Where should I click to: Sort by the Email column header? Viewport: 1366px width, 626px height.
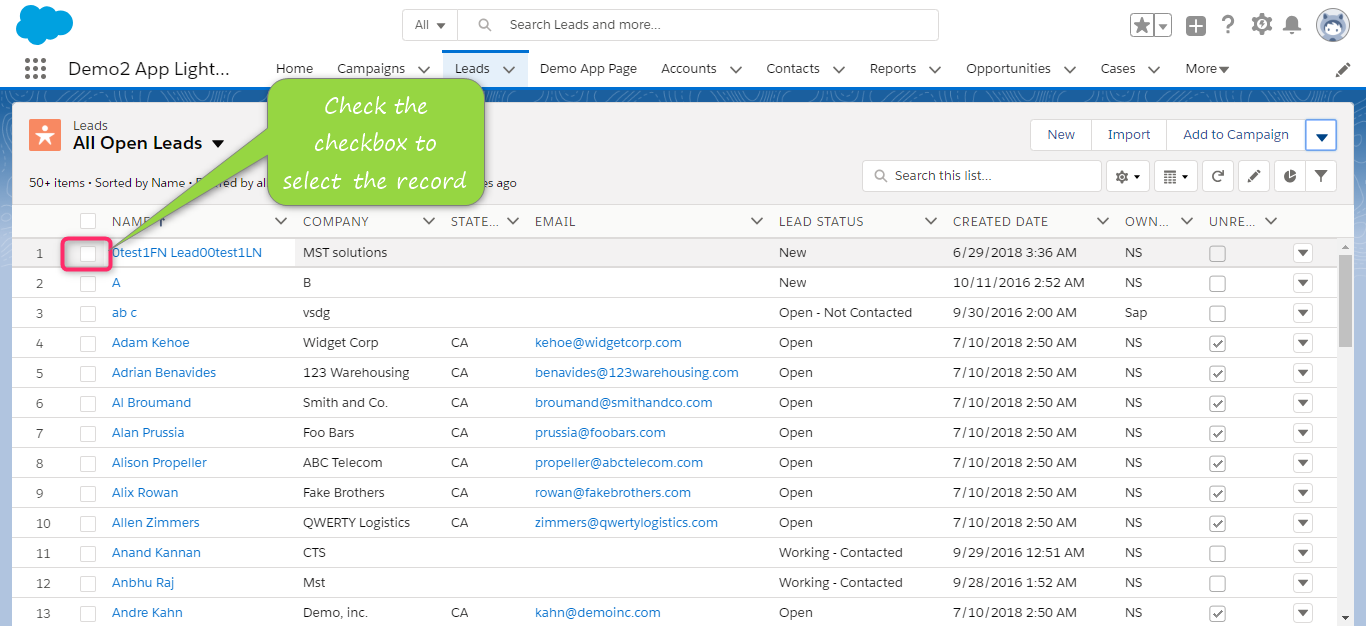pyautogui.click(x=555, y=221)
